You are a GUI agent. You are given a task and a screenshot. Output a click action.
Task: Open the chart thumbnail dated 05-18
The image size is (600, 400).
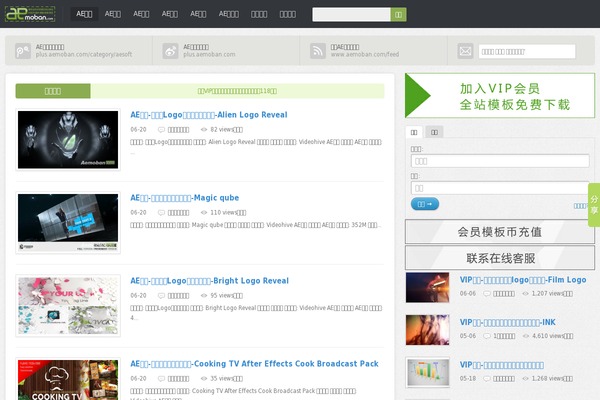click(x=427, y=372)
